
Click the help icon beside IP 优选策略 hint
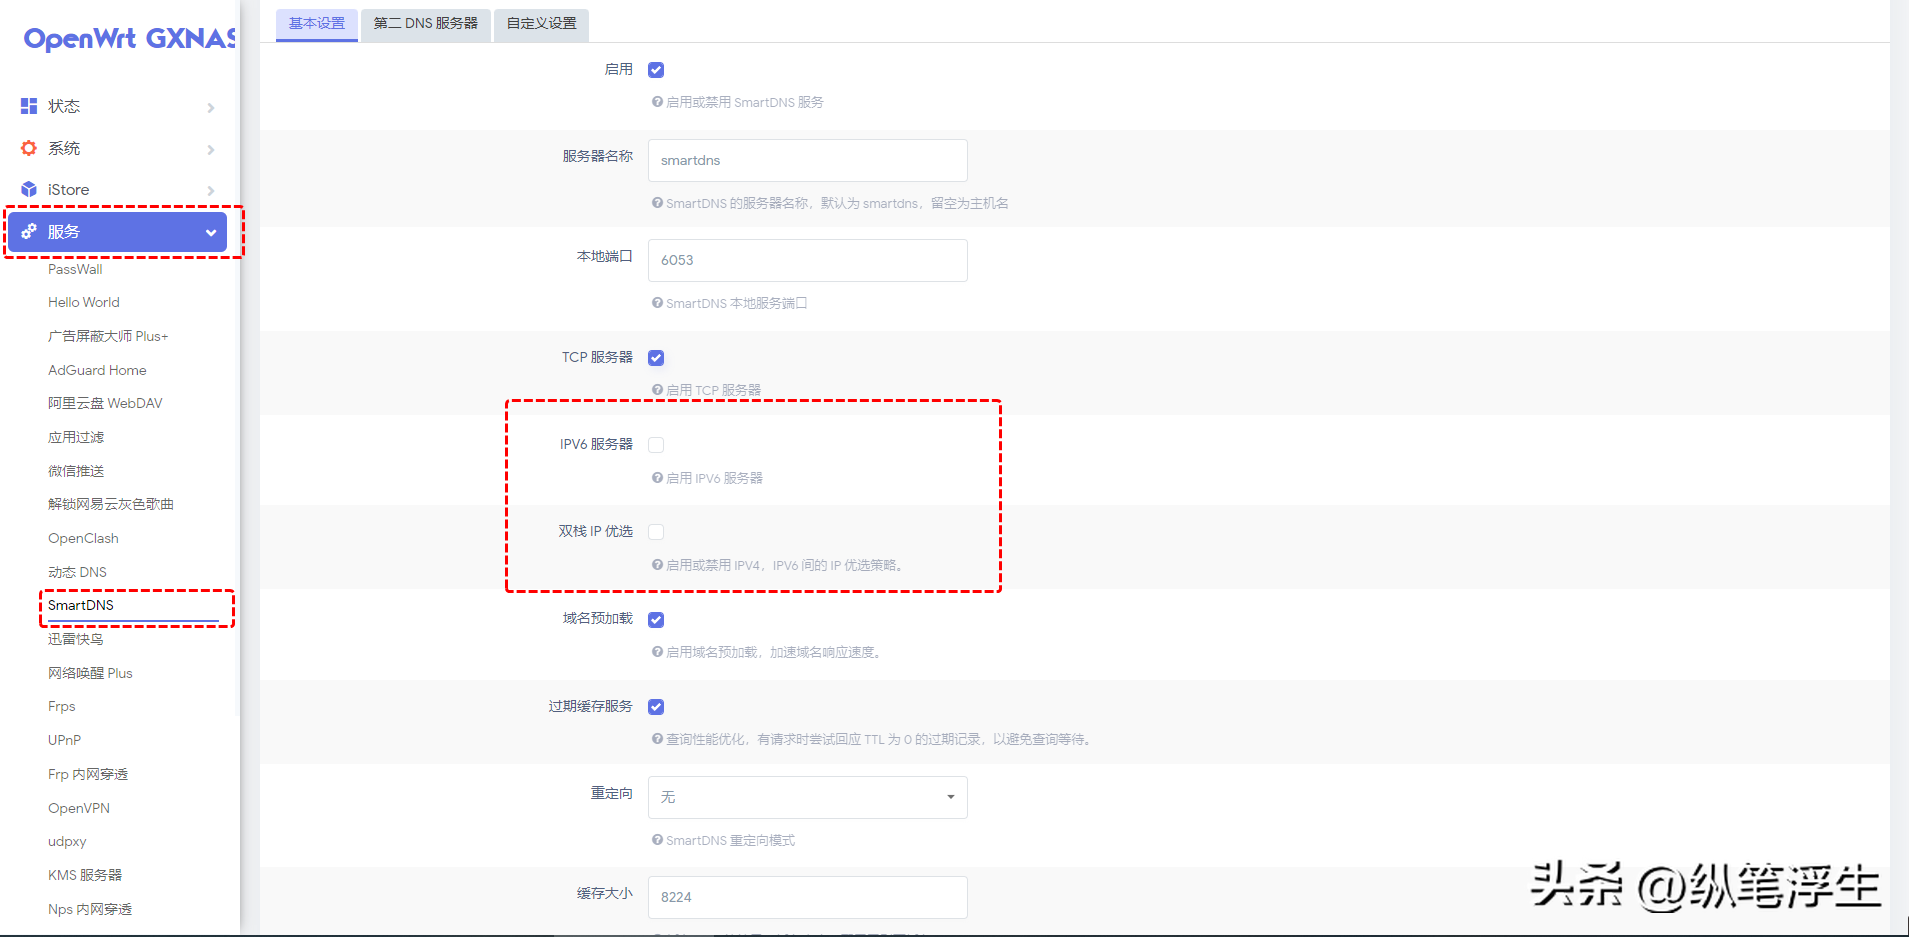click(x=657, y=565)
